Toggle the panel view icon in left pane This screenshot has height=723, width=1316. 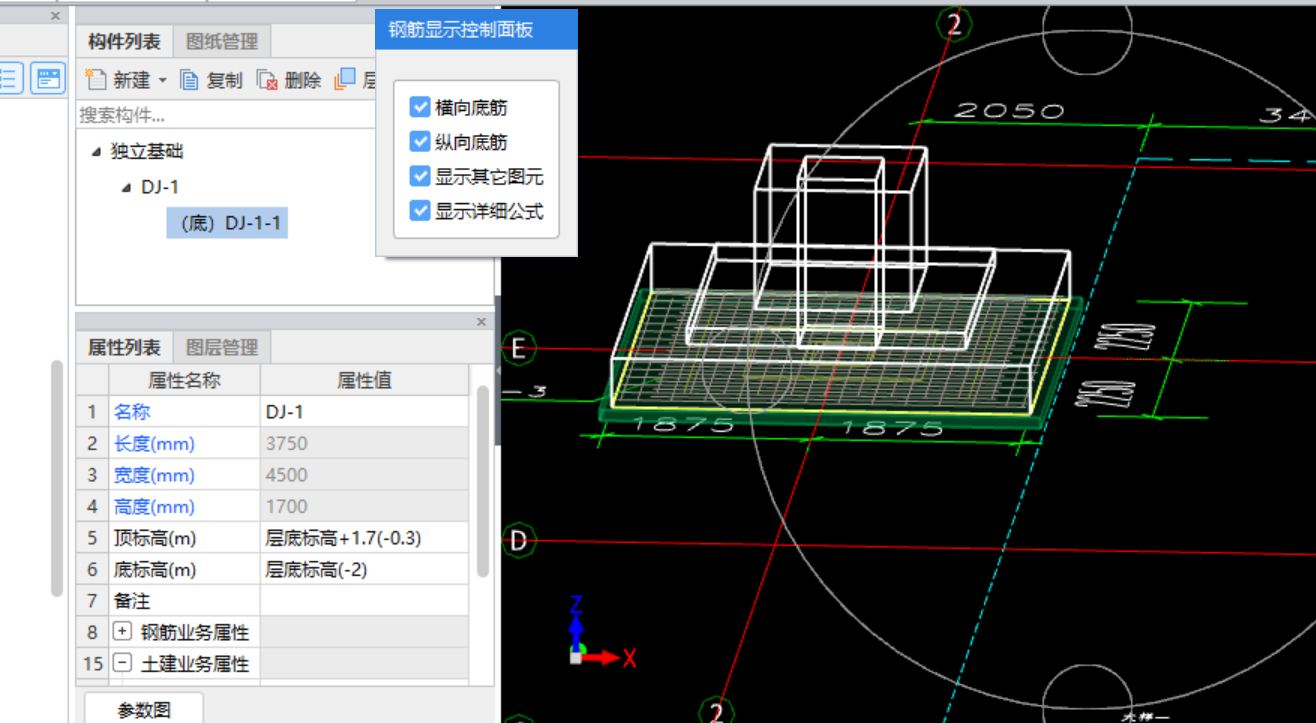pyautogui.click(x=47, y=78)
